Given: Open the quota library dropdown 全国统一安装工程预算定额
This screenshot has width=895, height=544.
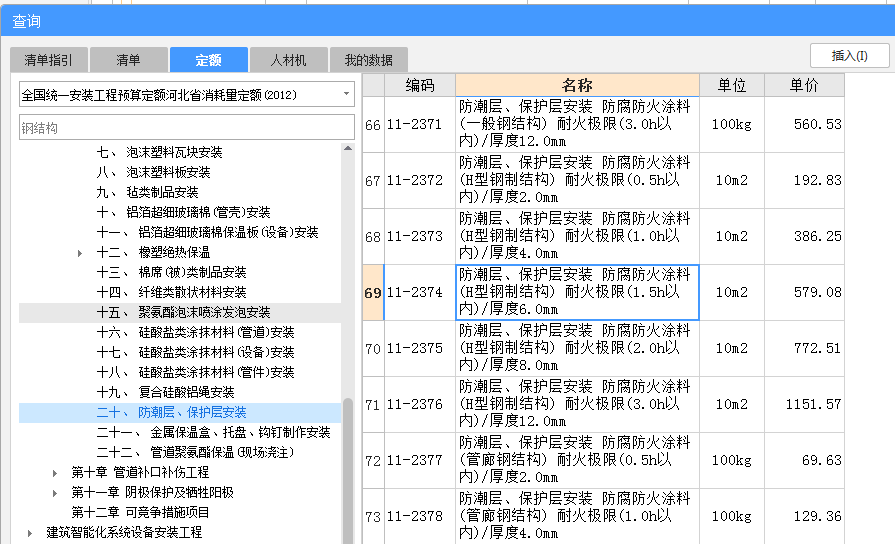Looking at the screenshot, I should point(186,95).
